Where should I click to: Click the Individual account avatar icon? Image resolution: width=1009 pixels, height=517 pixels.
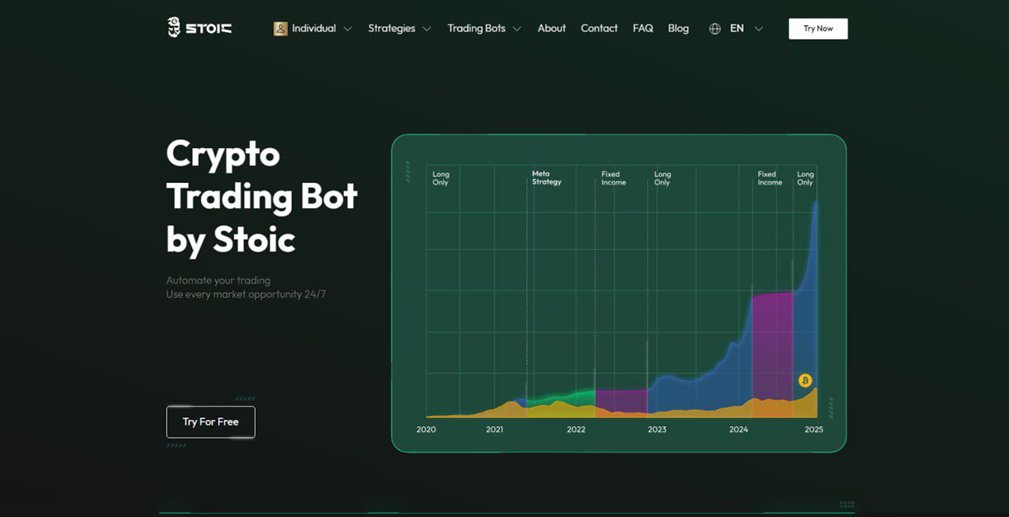[280, 29]
